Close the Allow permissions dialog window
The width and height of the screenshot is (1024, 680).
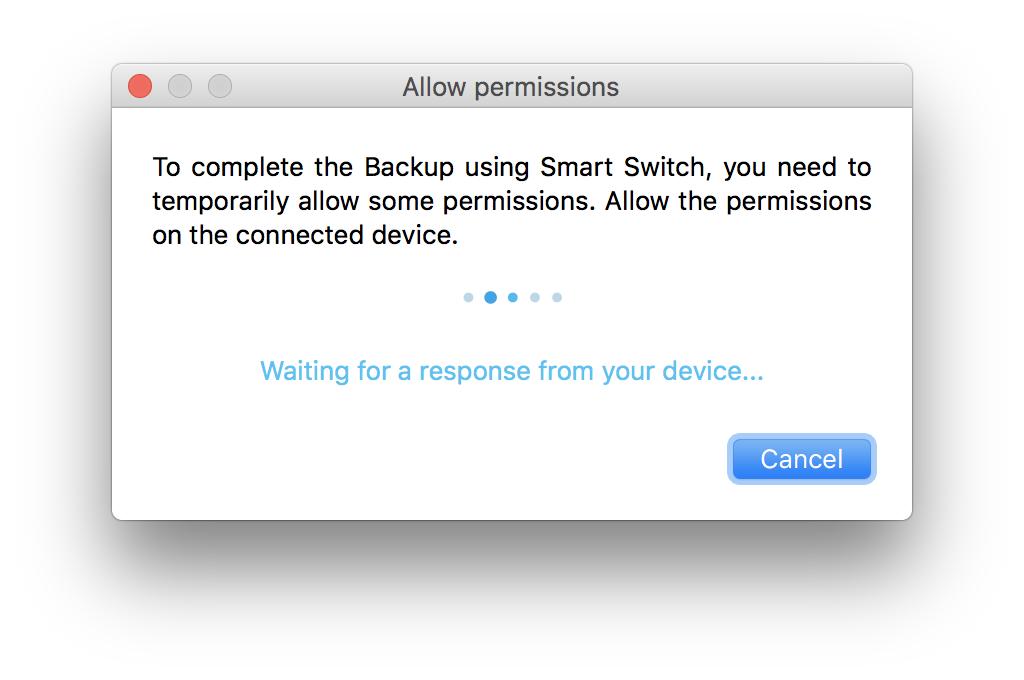(140, 87)
